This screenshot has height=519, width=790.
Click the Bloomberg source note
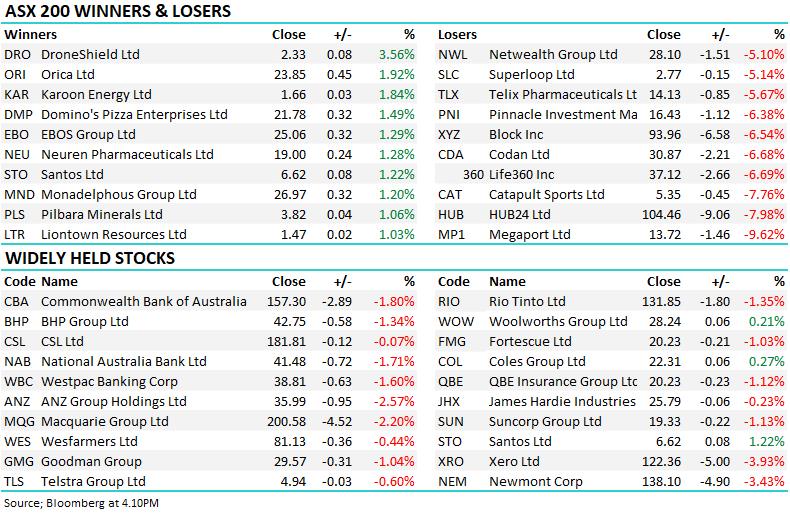coord(82,502)
